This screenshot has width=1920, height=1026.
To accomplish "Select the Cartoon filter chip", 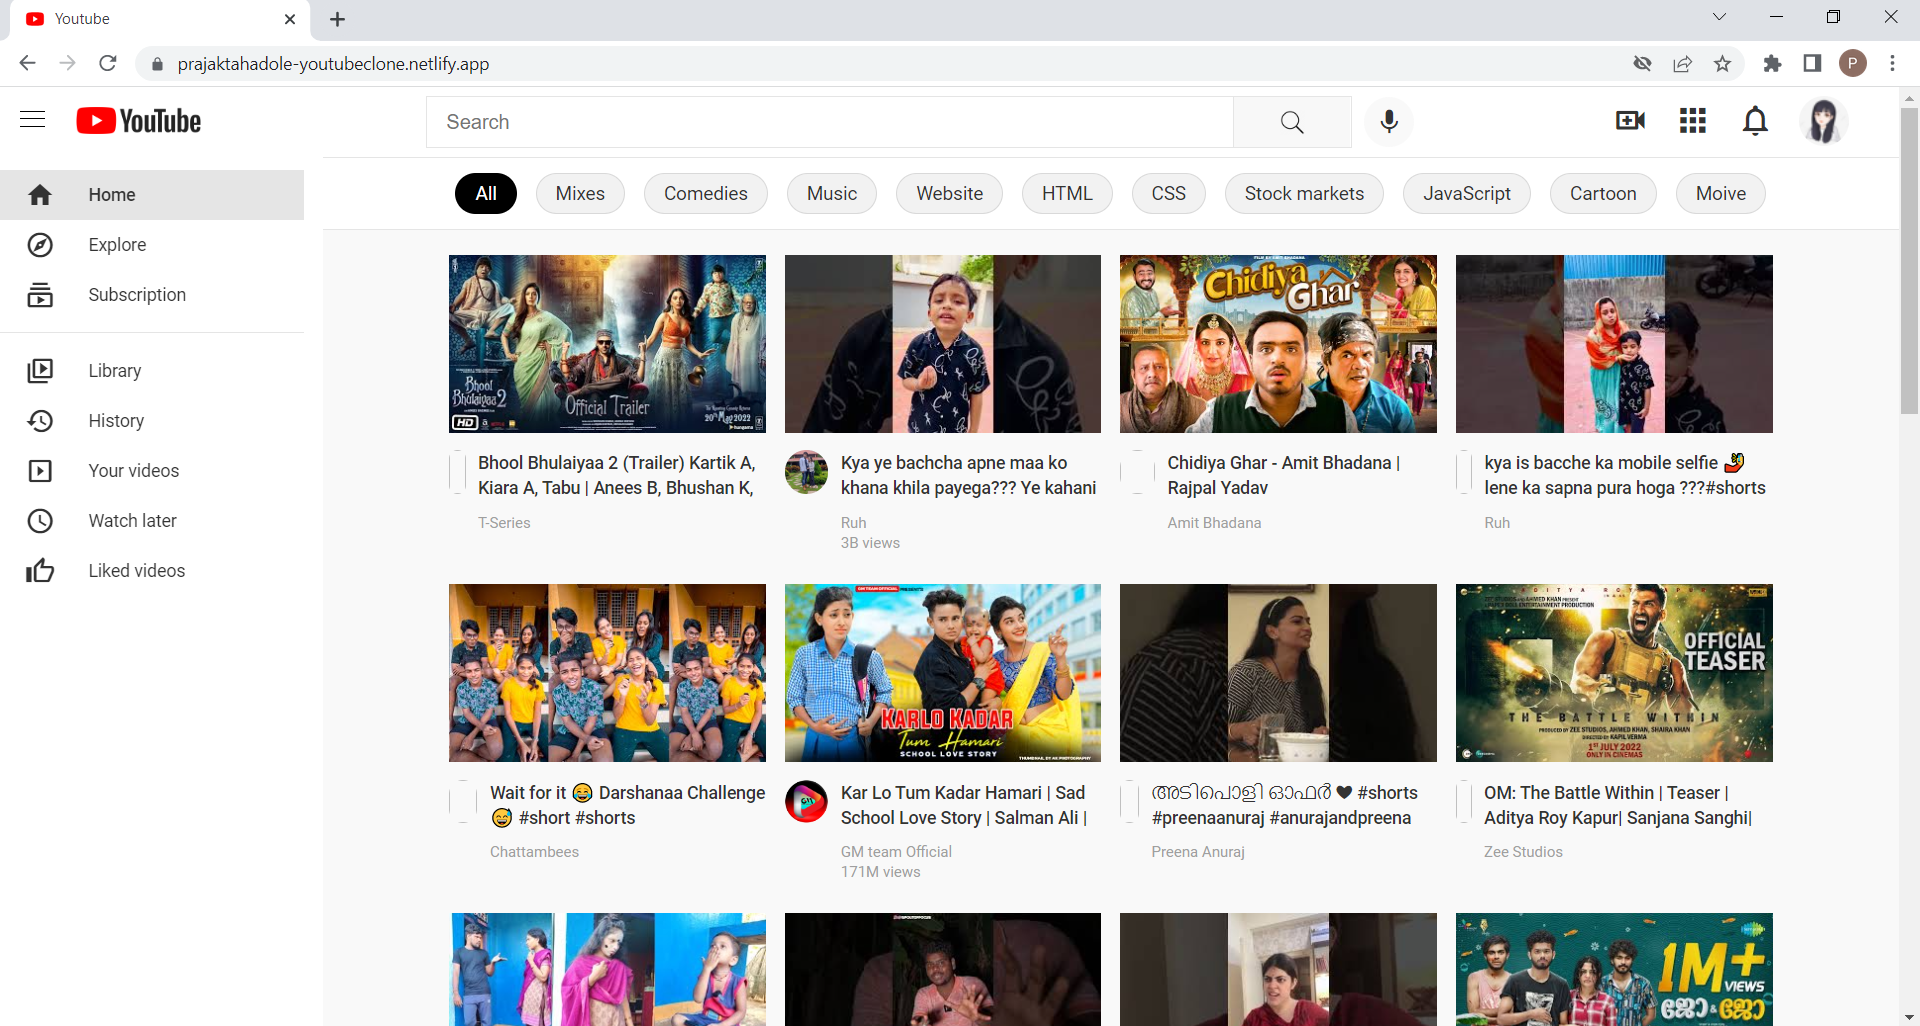I will (x=1603, y=194).
